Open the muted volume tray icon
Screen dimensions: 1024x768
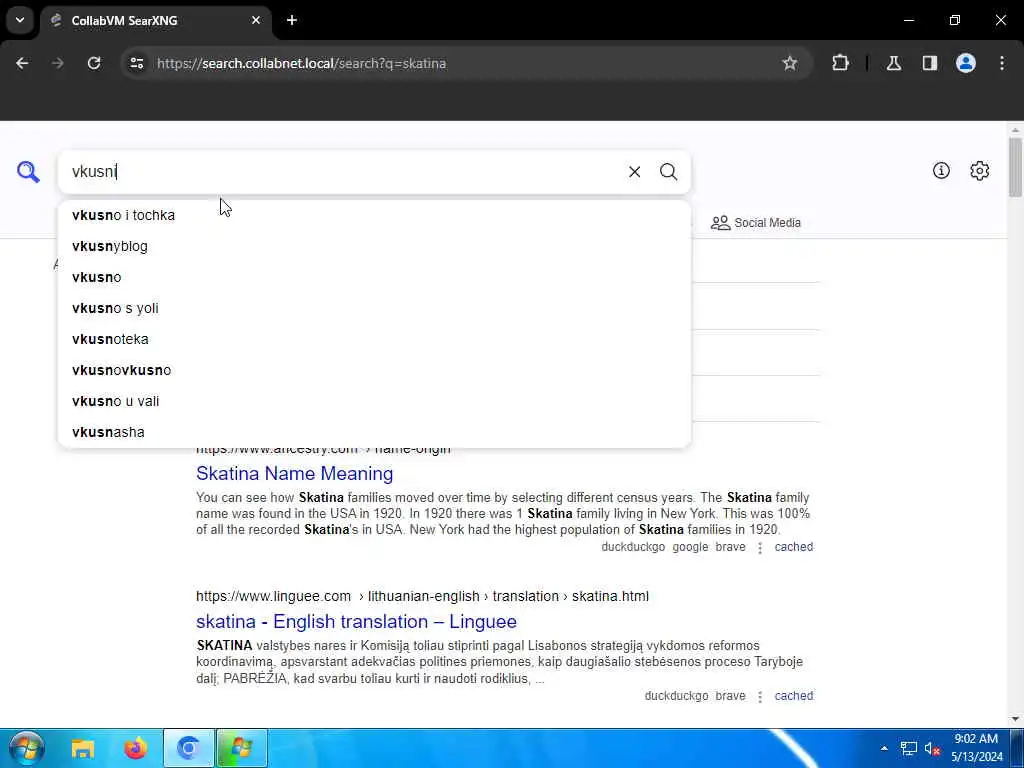click(932, 748)
